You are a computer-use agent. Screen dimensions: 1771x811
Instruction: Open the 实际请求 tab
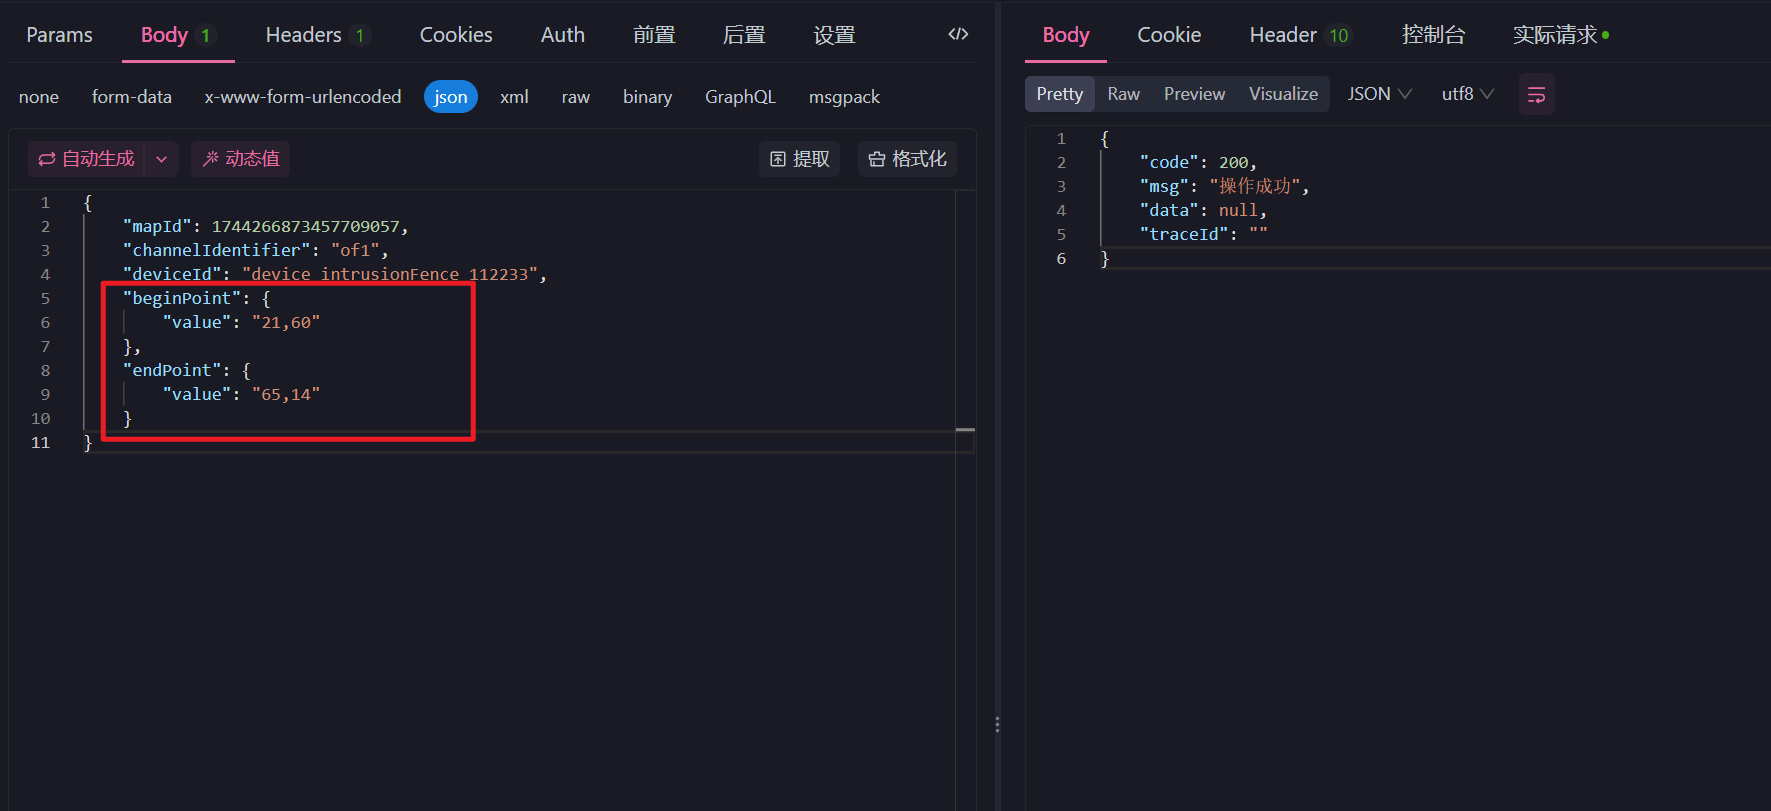coord(1560,35)
